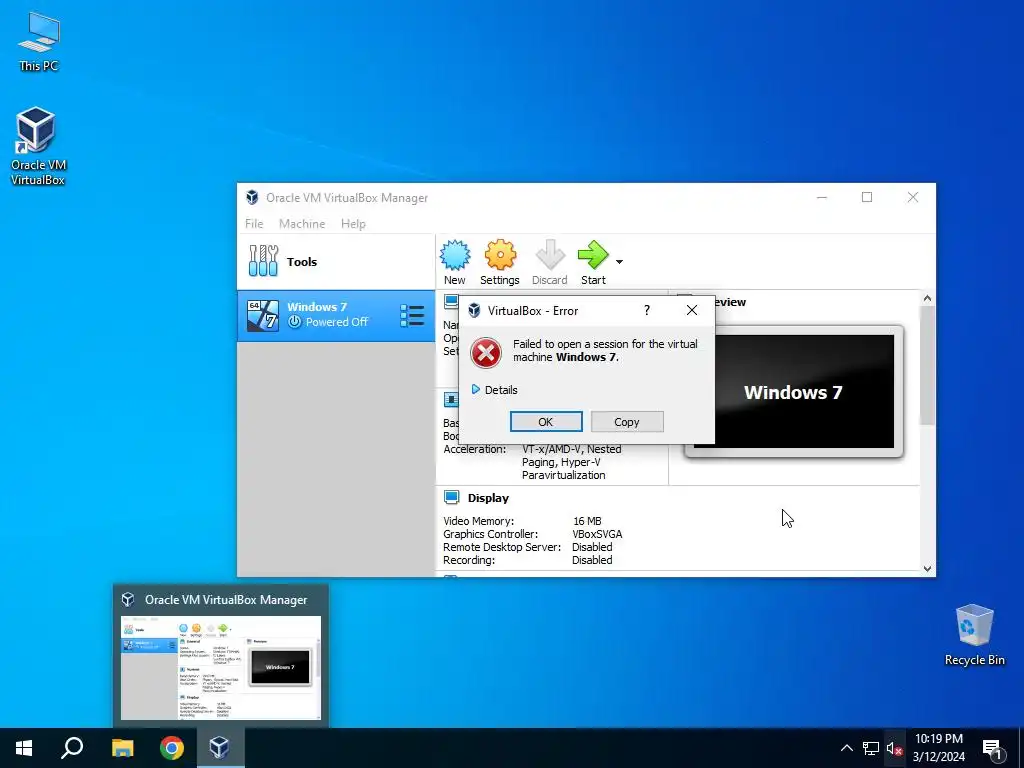Click the Oracle VM VirtualBox desktop shortcut
The image size is (1024, 768).
click(x=38, y=147)
